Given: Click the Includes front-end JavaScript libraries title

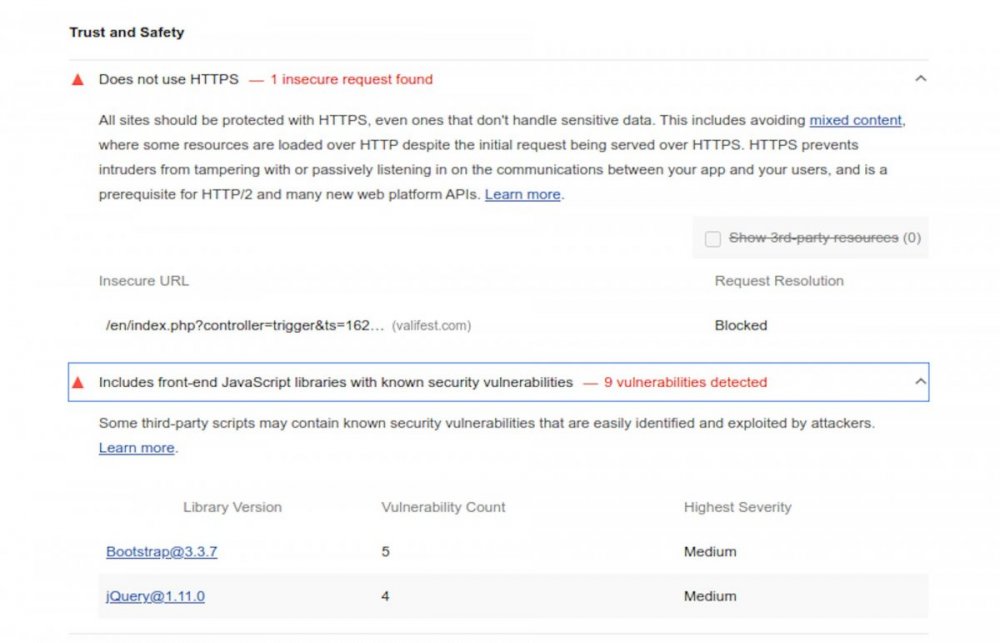Looking at the screenshot, I should coord(335,382).
